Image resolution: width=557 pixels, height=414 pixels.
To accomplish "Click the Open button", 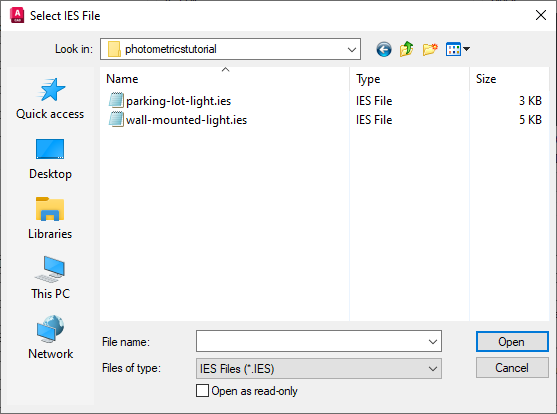I will (512, 342).
